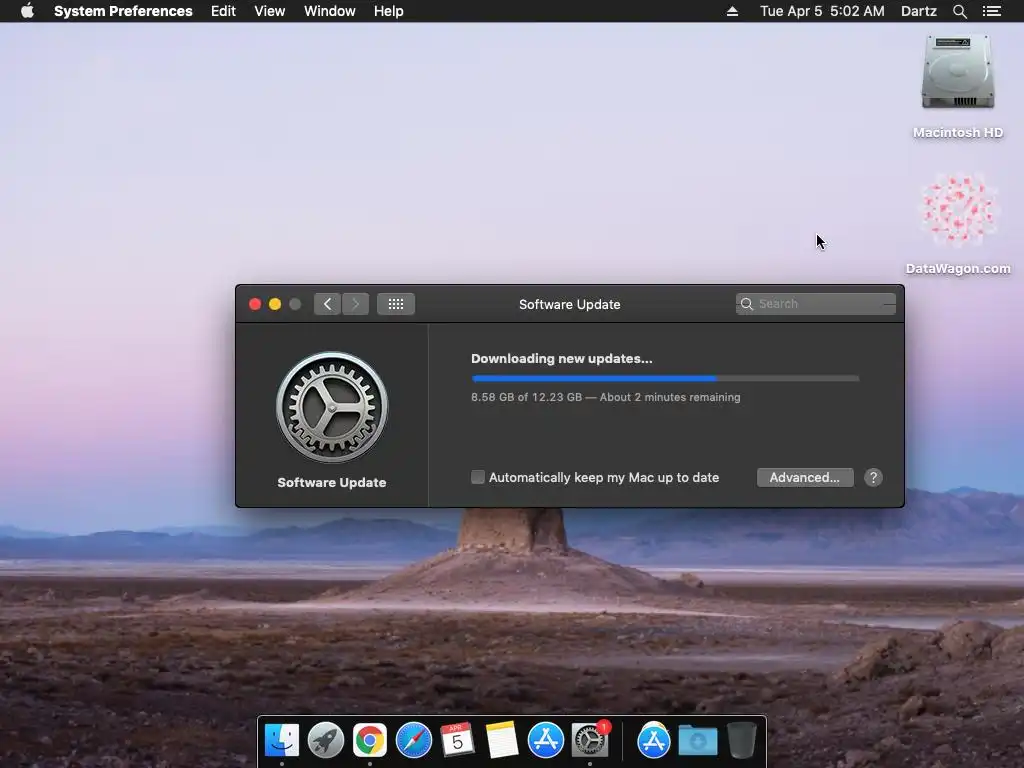Open Launchpad rocket in the Dock
Viewport: 1024px width, 768px height.
[x=325, y=740]
